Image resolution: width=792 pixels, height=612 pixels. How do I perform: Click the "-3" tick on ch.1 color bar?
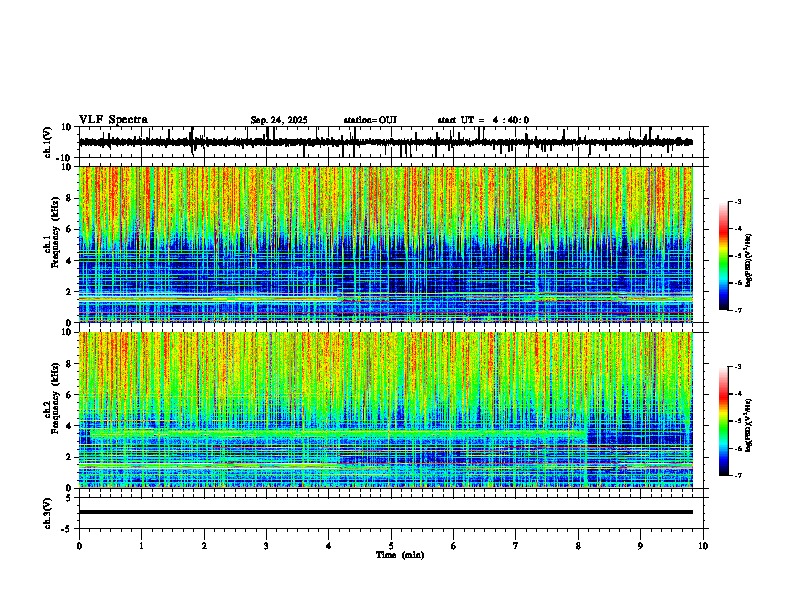[738, 202]
